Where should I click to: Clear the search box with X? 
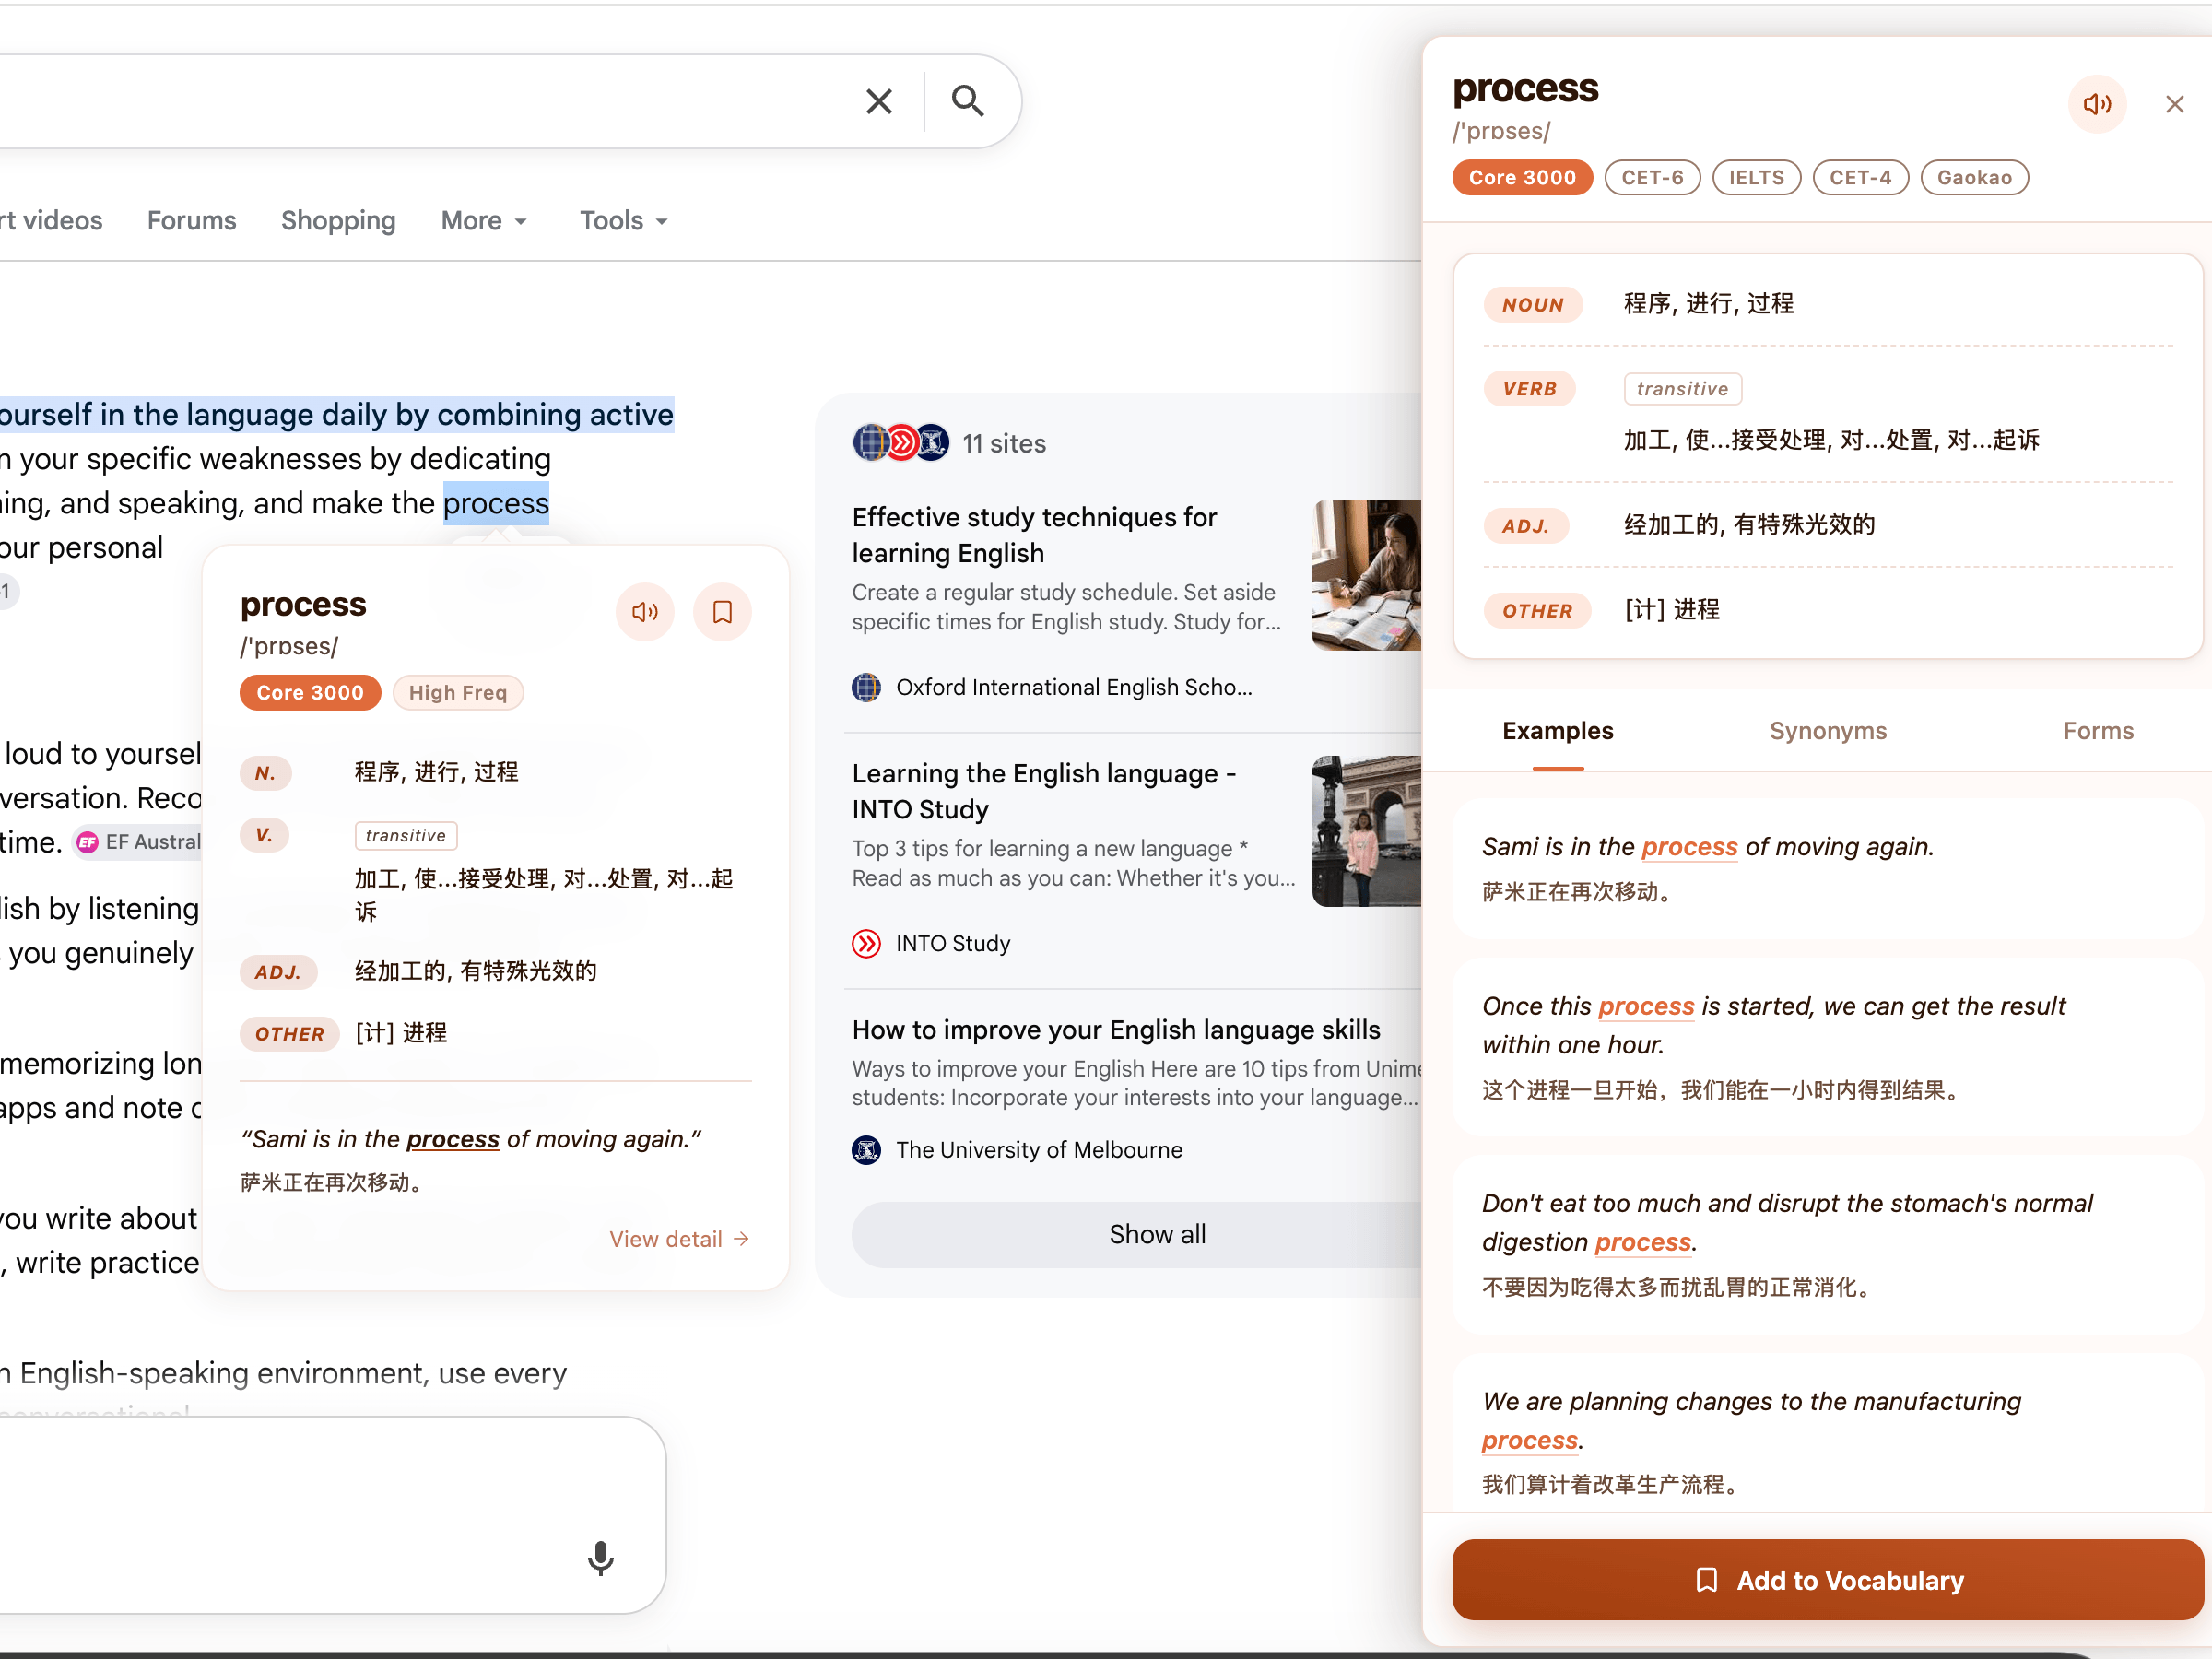(879, 101)
